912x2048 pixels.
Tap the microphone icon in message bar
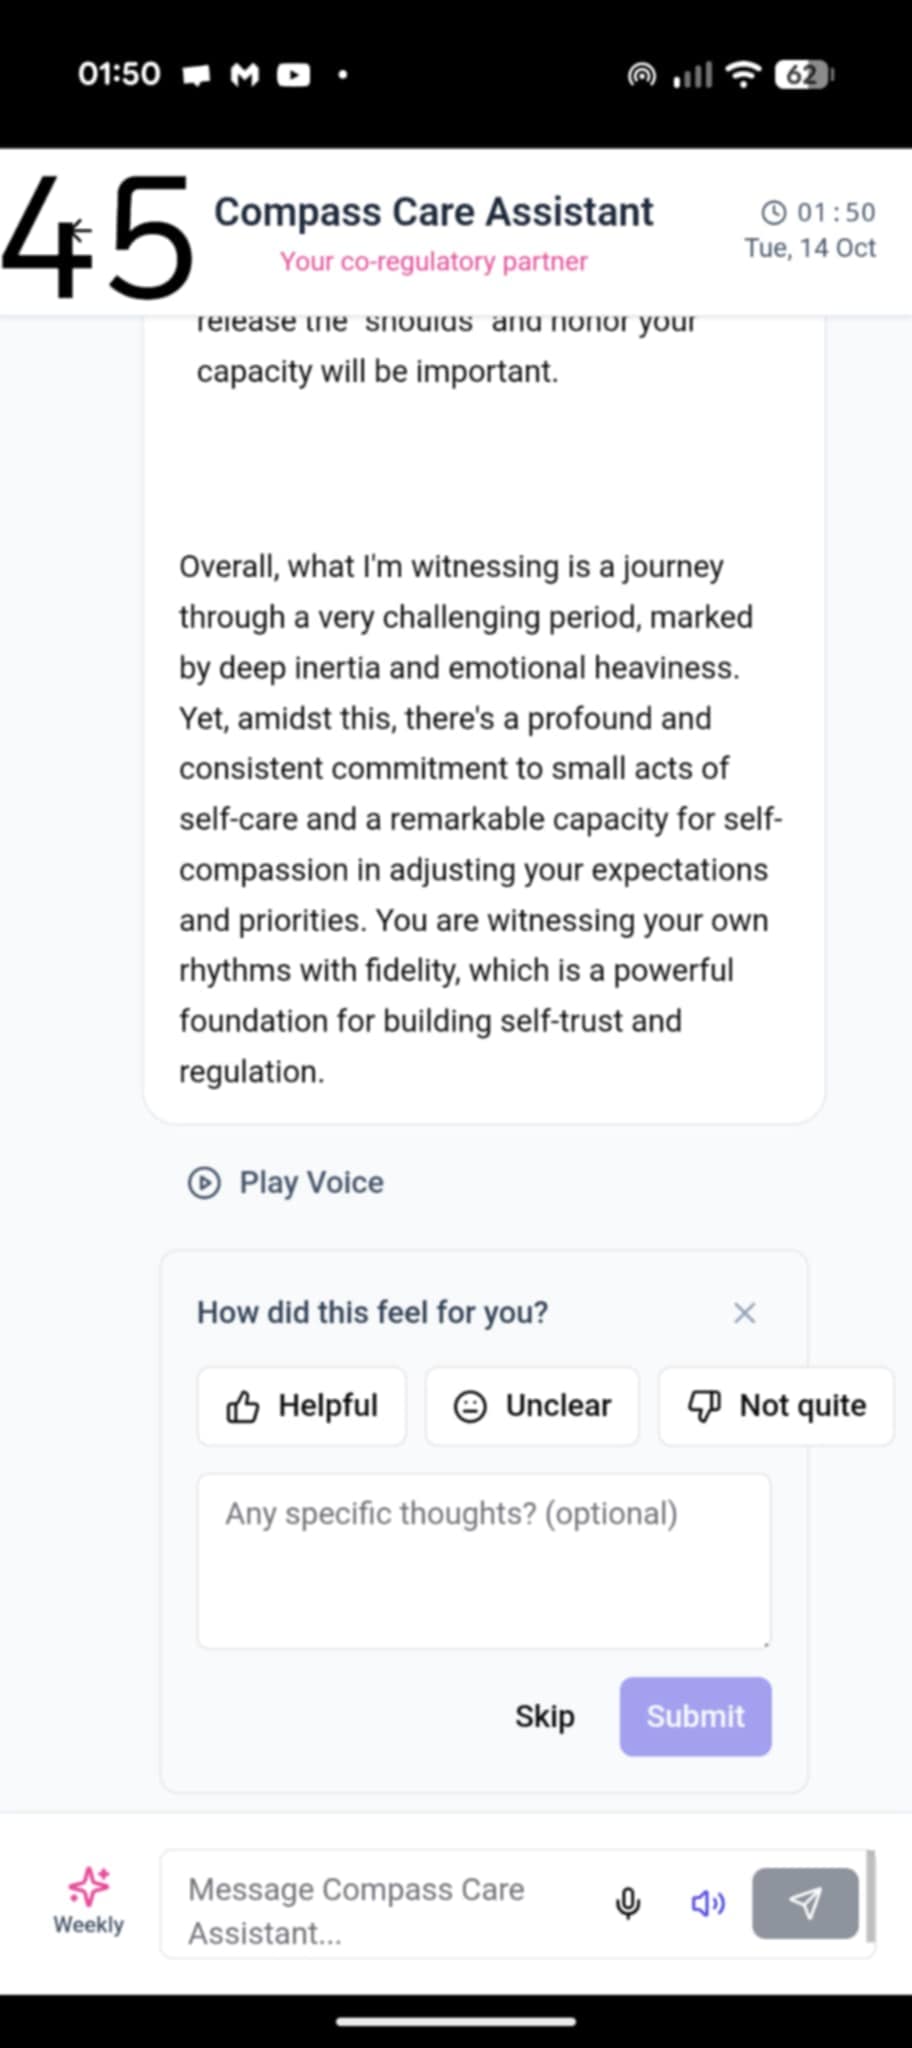pyautogui.click(x=628, y=1902)
